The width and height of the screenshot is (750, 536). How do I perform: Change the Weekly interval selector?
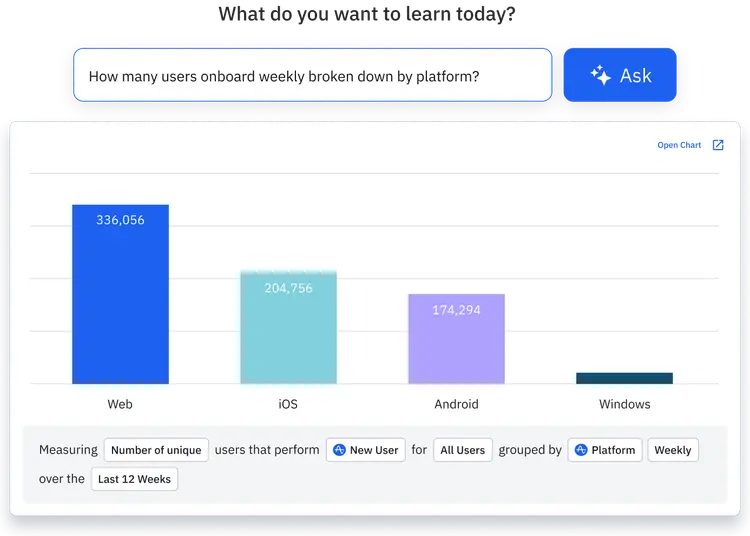[672, 450]
